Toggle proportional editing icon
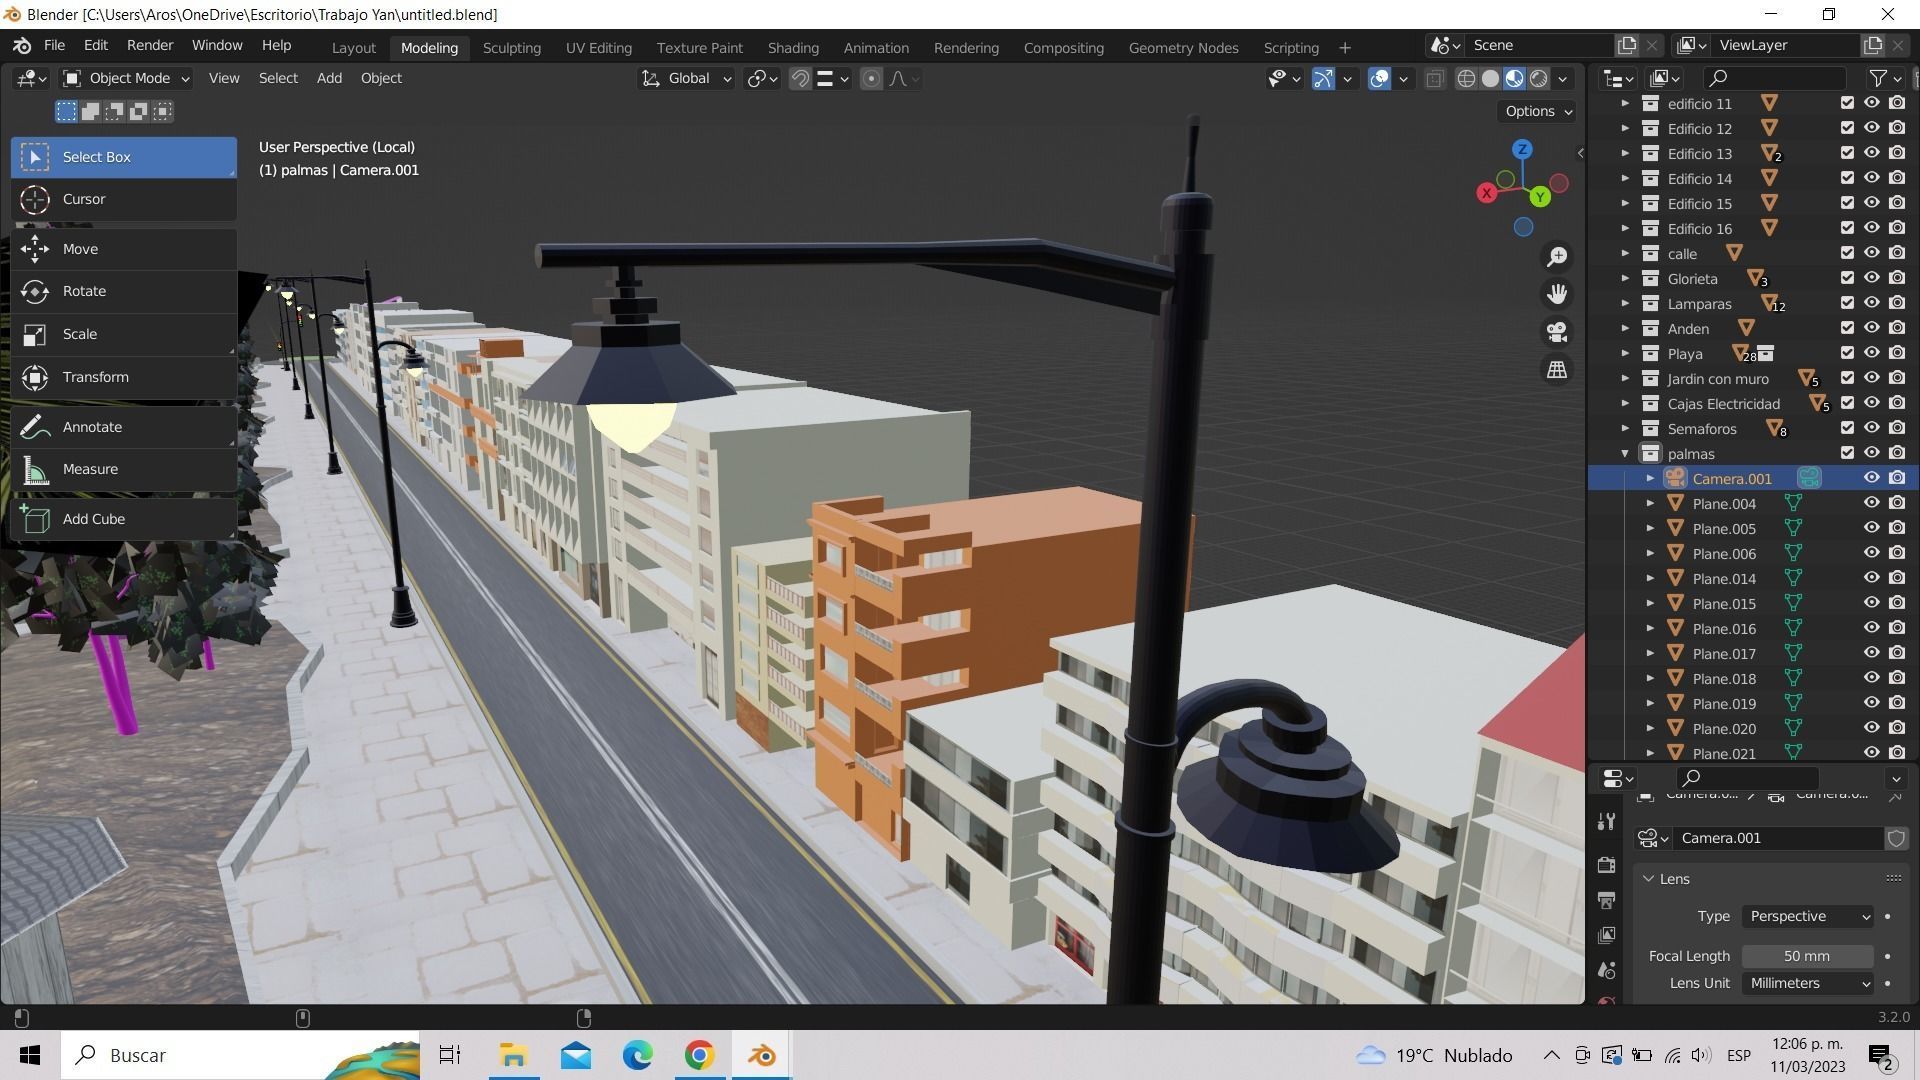This screenshot has height=1080, width=1920. 871,79
